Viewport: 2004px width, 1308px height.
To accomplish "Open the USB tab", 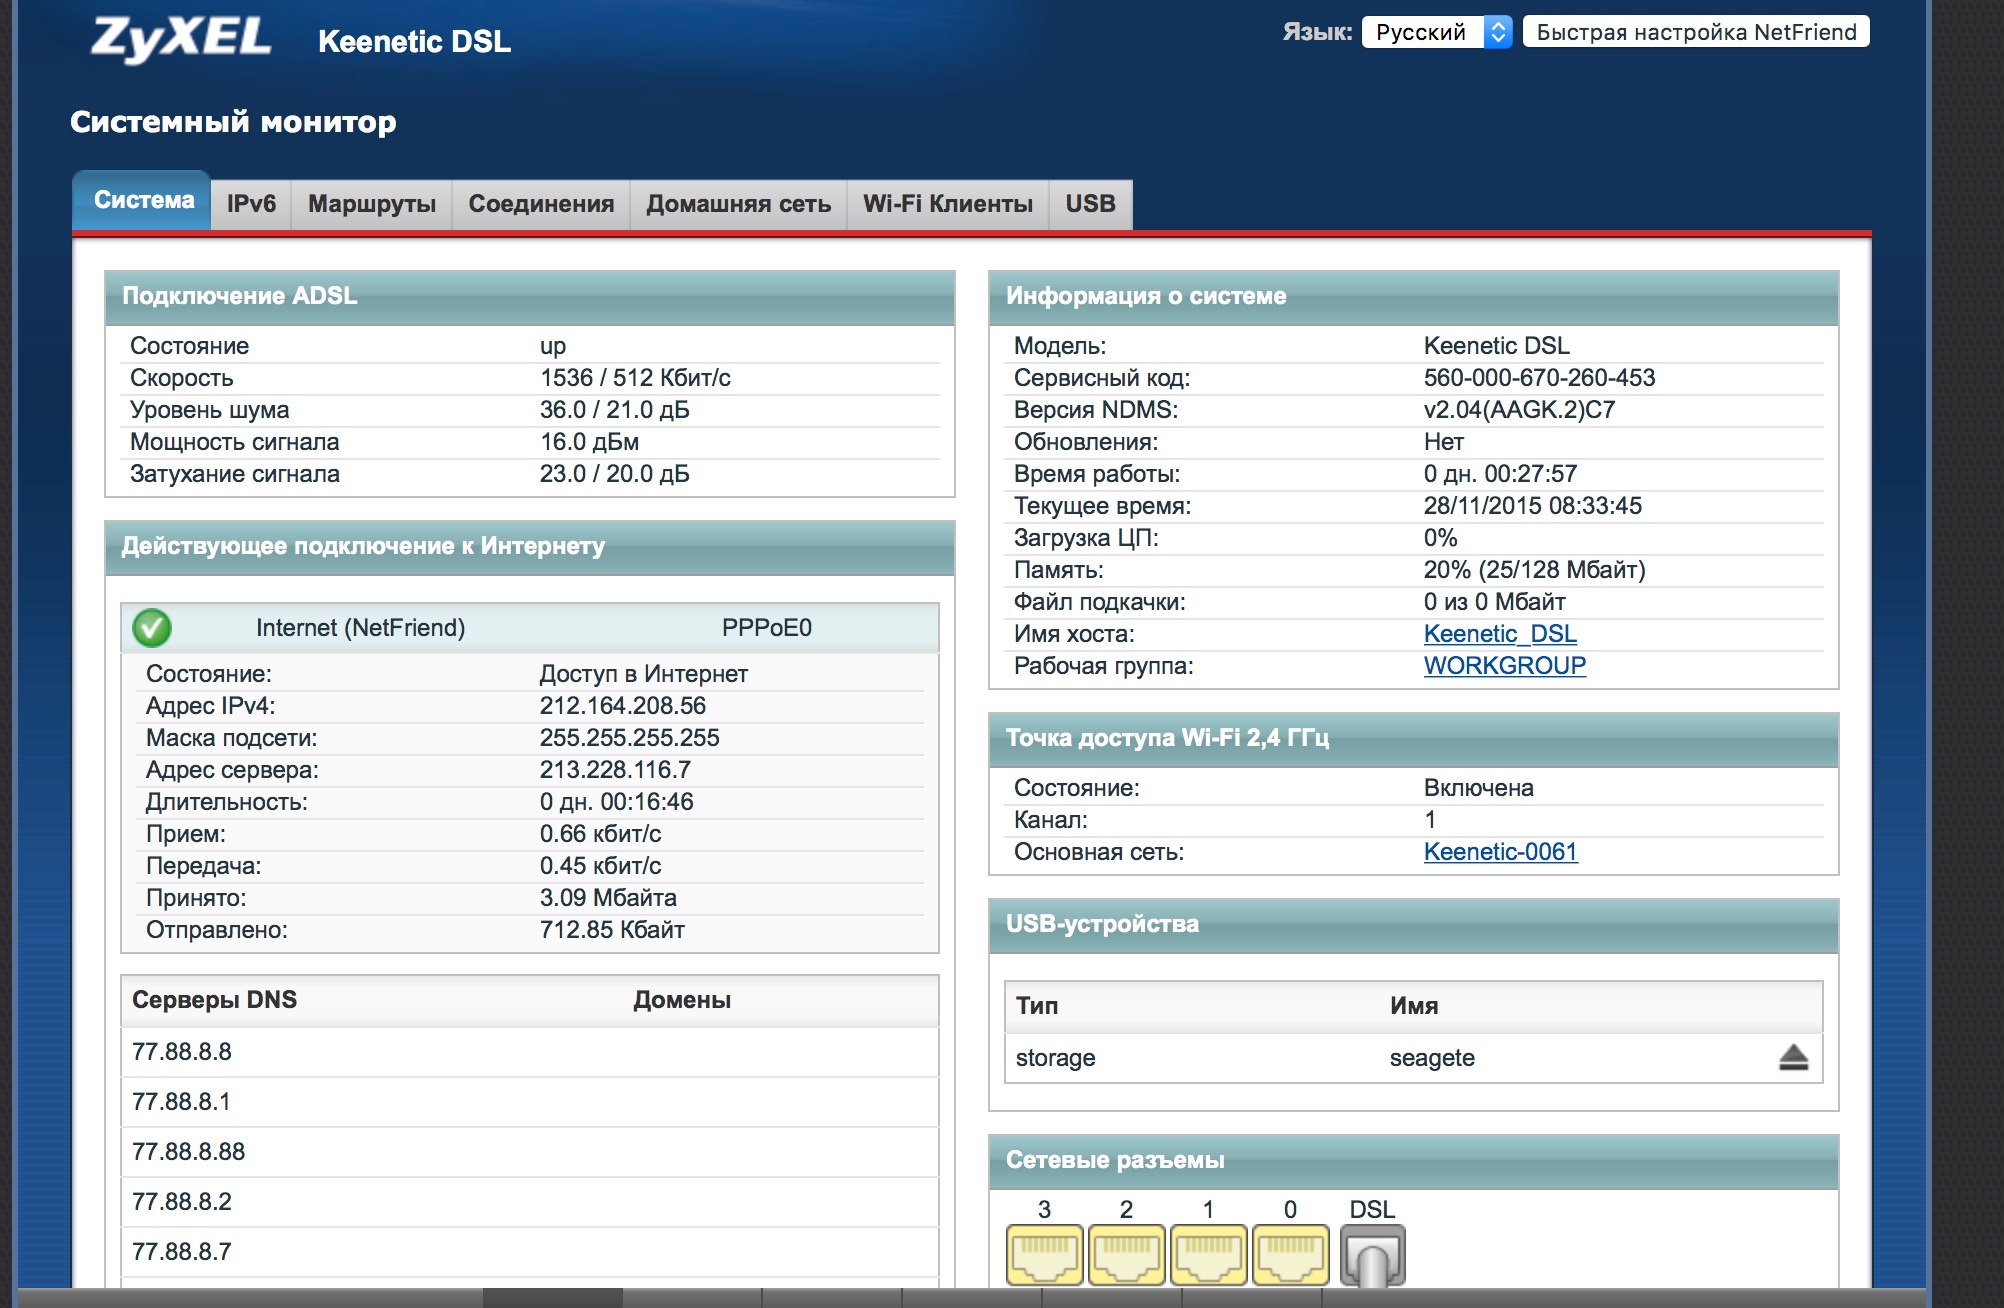I will [1090, 204].
